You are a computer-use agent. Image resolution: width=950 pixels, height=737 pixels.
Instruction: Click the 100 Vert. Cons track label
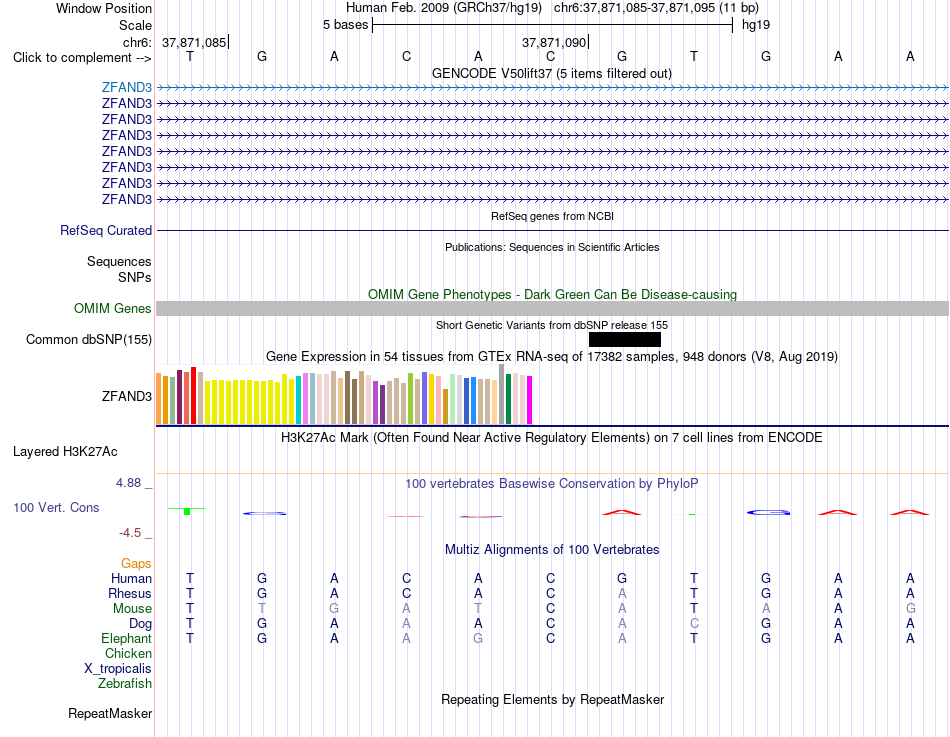point(56,507)
